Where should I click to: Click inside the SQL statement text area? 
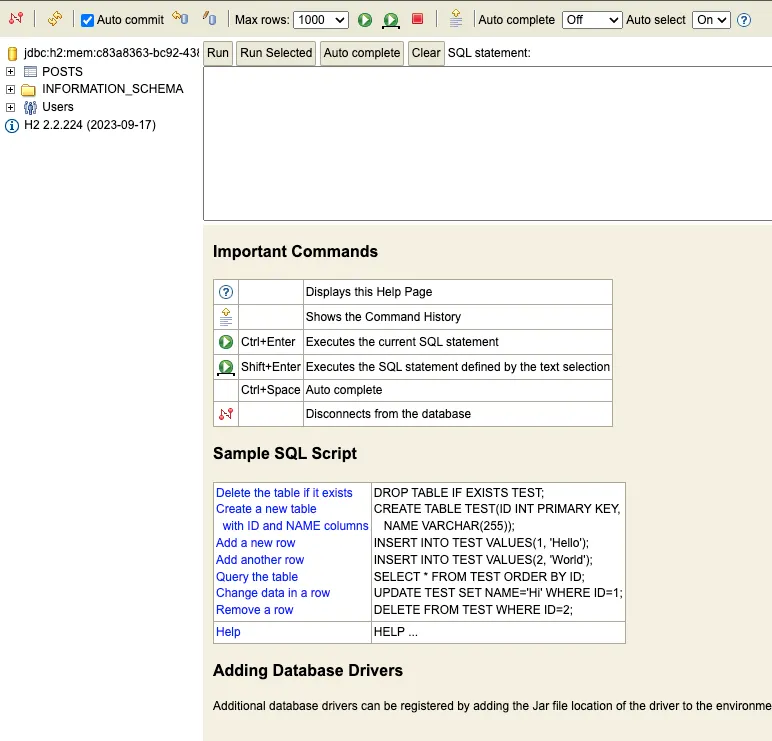pyautogui.click(x=487, y=143)
